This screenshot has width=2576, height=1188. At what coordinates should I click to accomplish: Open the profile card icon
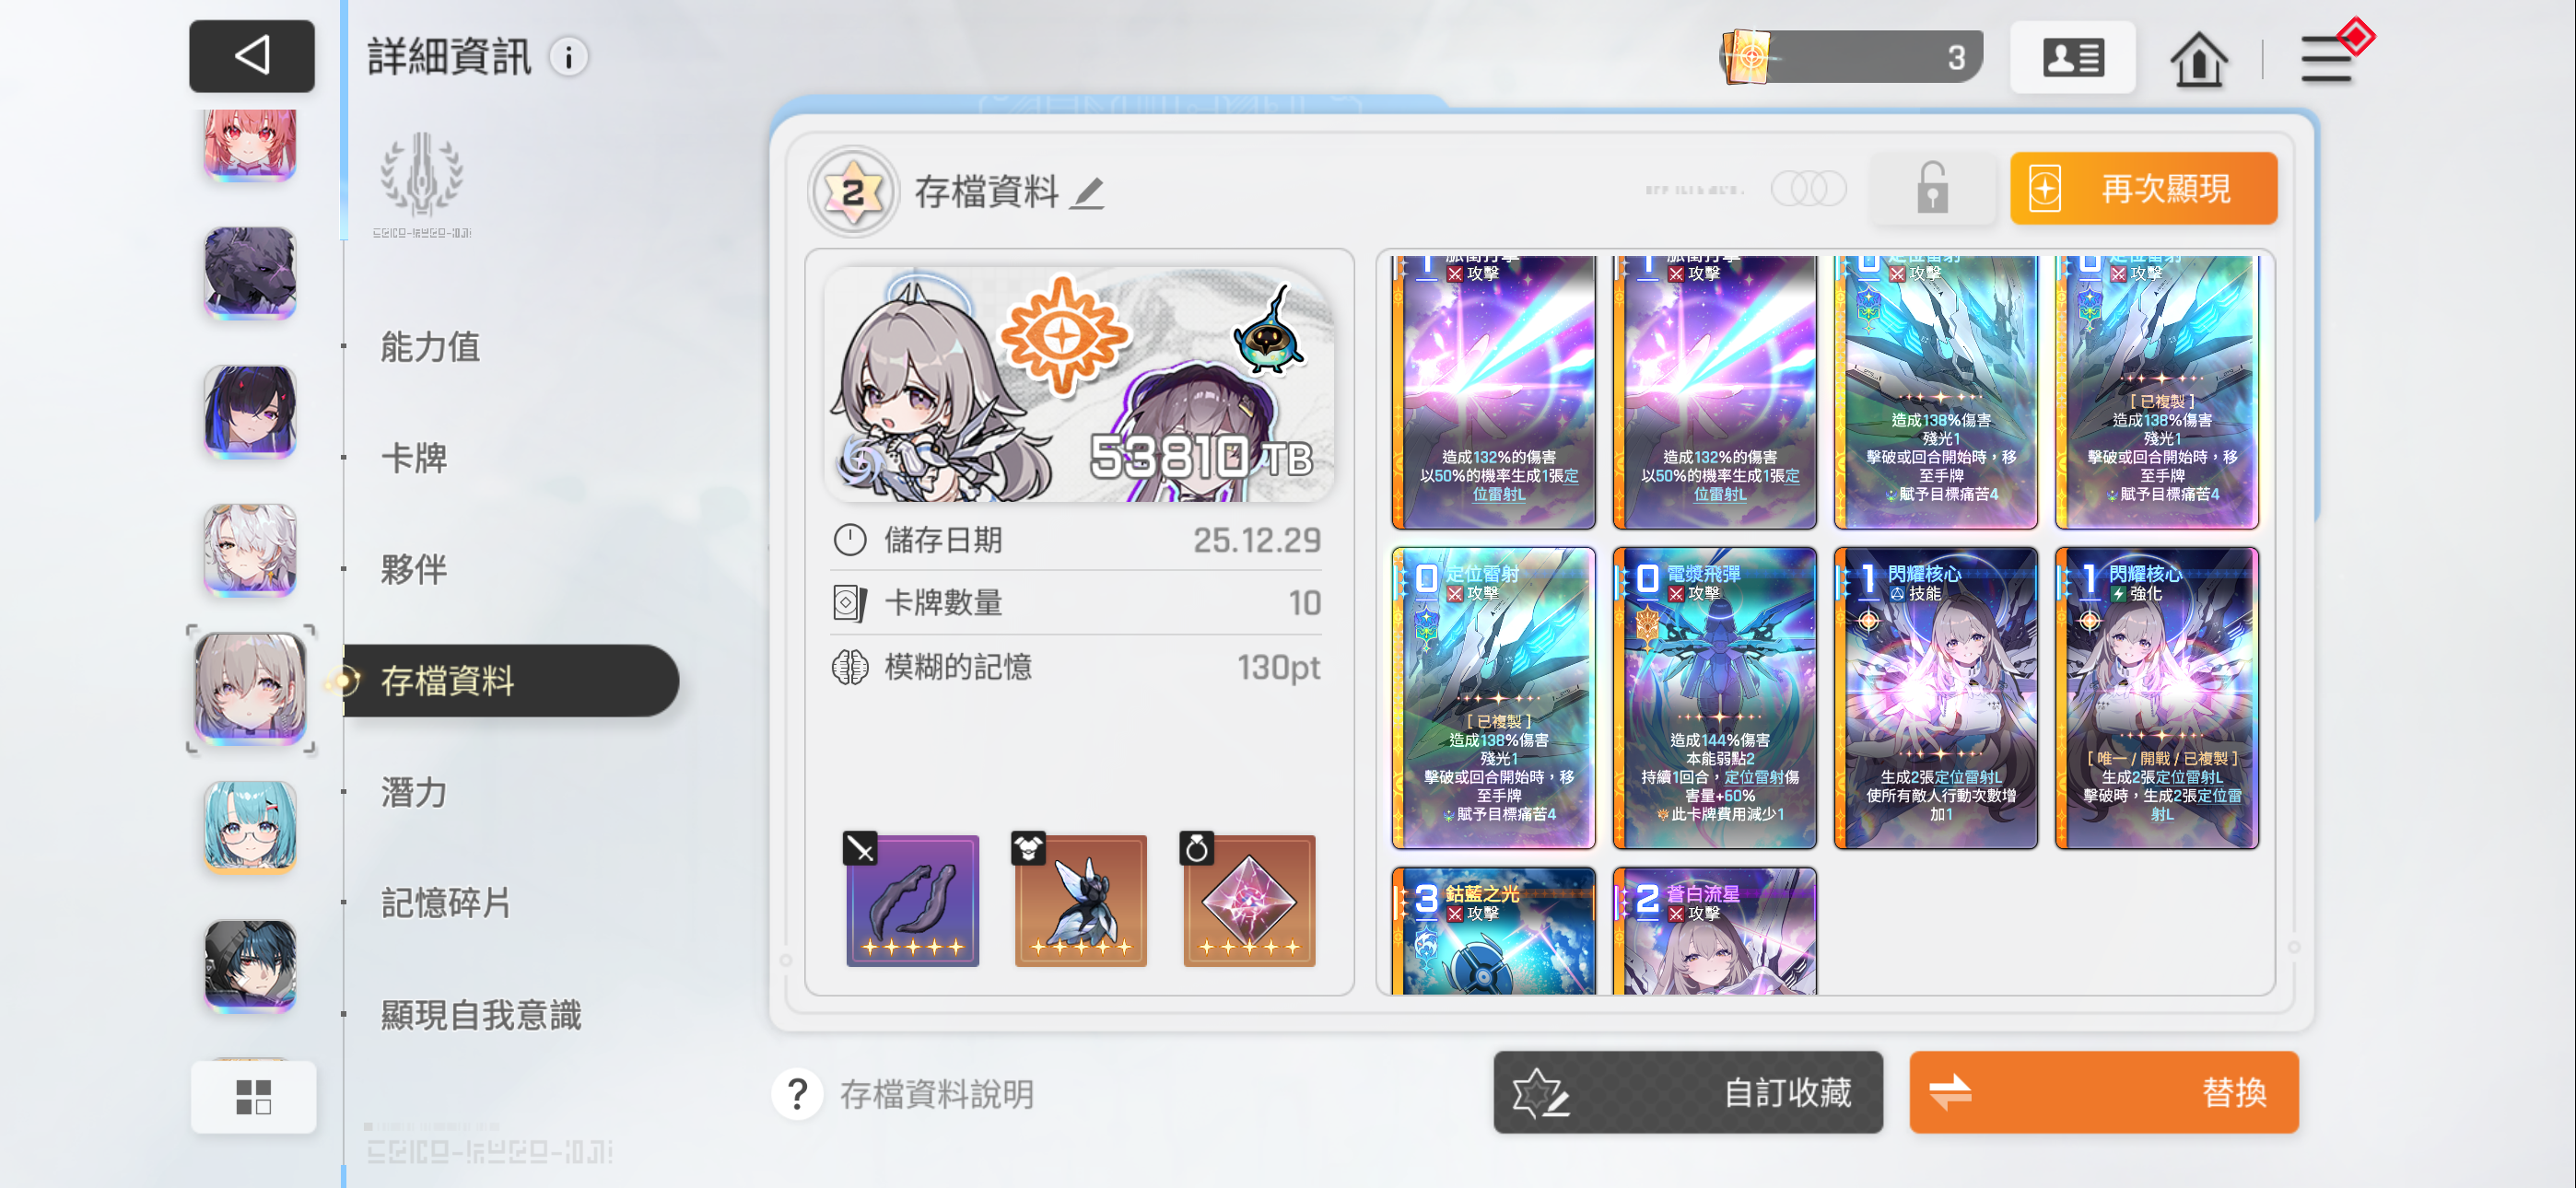click(2072, 58)
